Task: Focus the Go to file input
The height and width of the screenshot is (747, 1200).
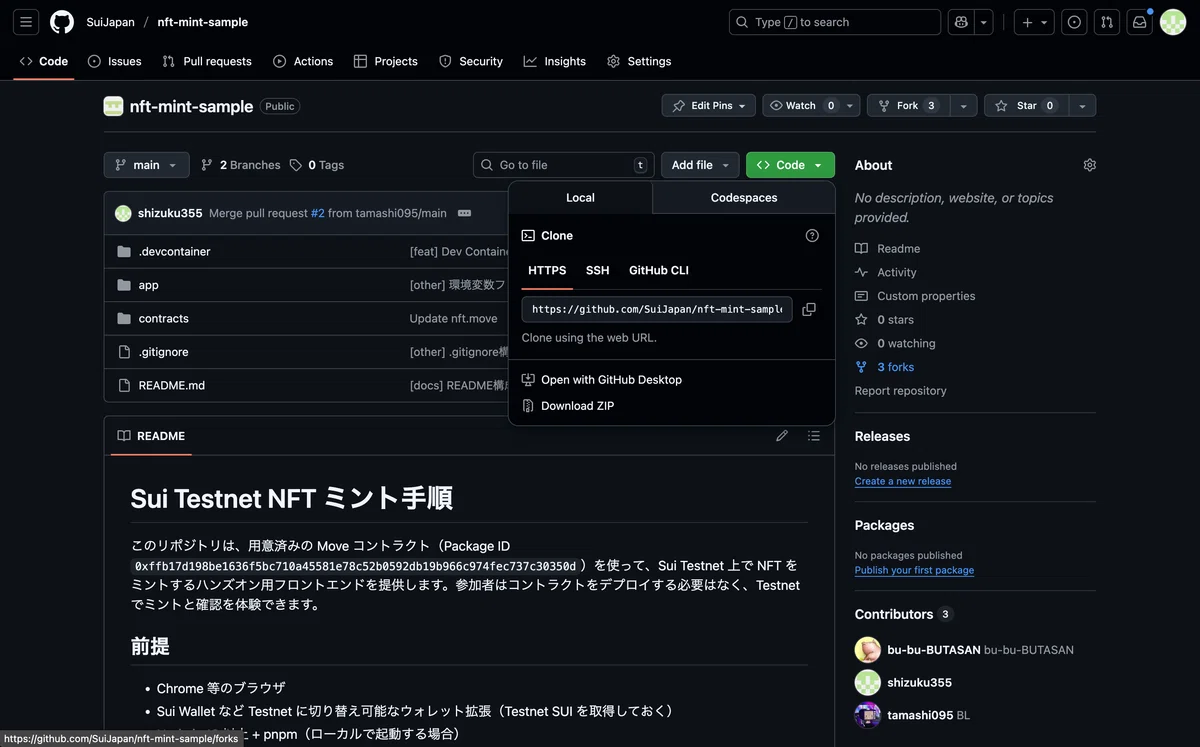Action: (564, 165)
